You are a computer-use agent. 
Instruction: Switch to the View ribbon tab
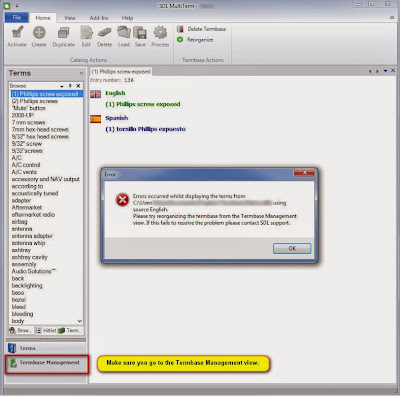[x=70, y=18]
